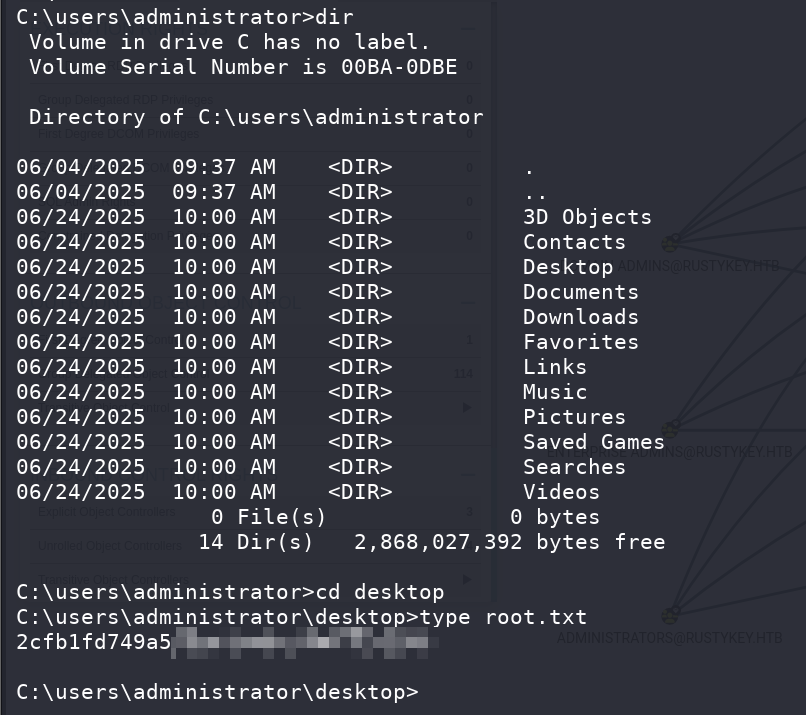Viewport: 806px width, 715px height.
Task: Click the Desktop entry in the directory listing
Action: (x=568, y=267)
